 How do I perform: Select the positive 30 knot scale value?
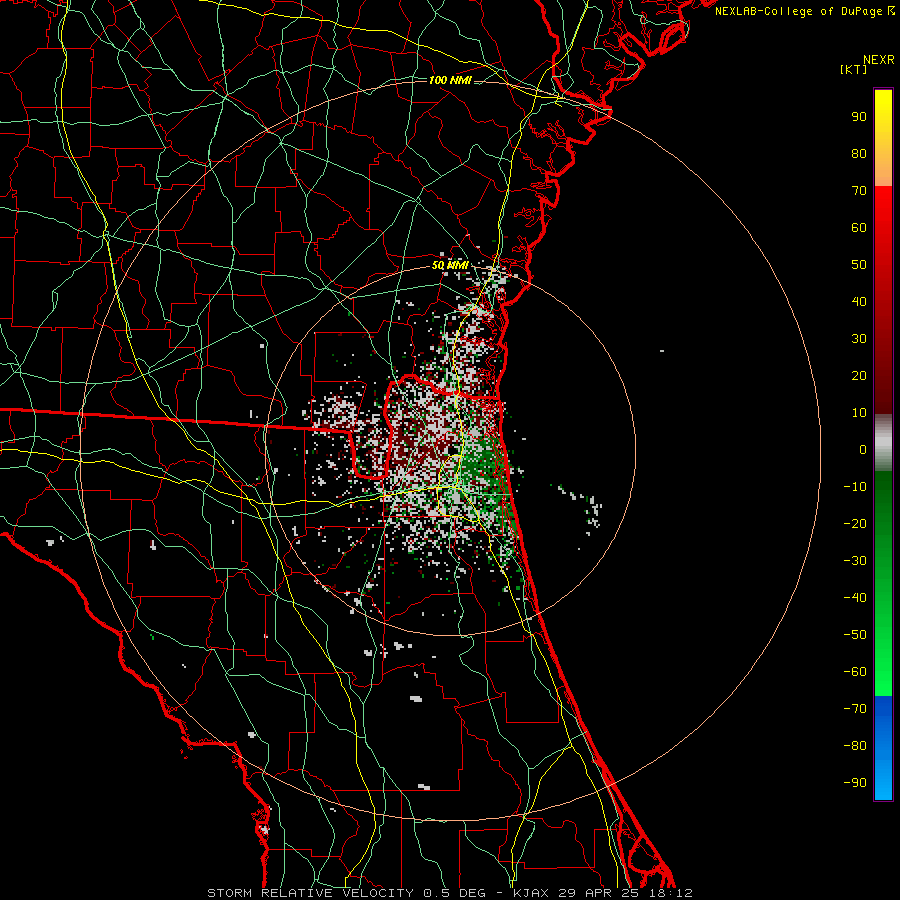point(859,339)
